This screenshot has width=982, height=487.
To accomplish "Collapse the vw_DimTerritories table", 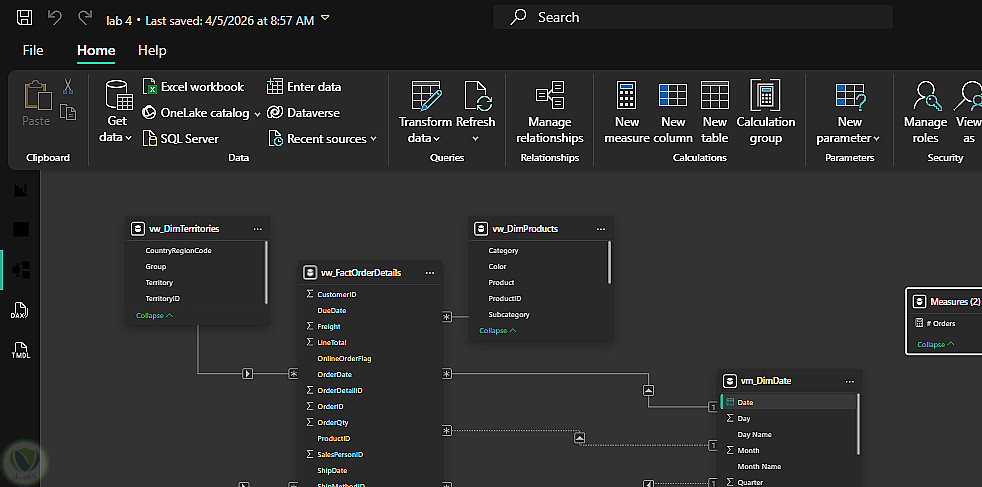I will click(x=154, y=316).
